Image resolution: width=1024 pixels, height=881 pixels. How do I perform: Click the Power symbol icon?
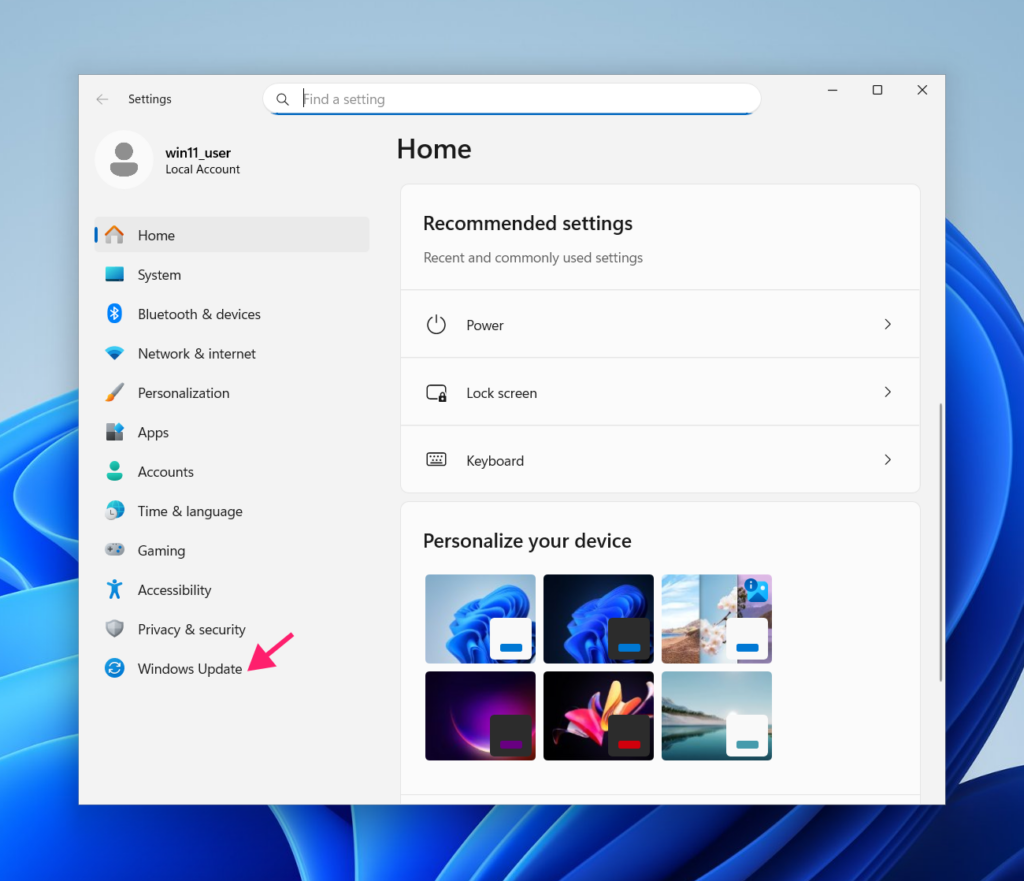[x=436, y=325]
